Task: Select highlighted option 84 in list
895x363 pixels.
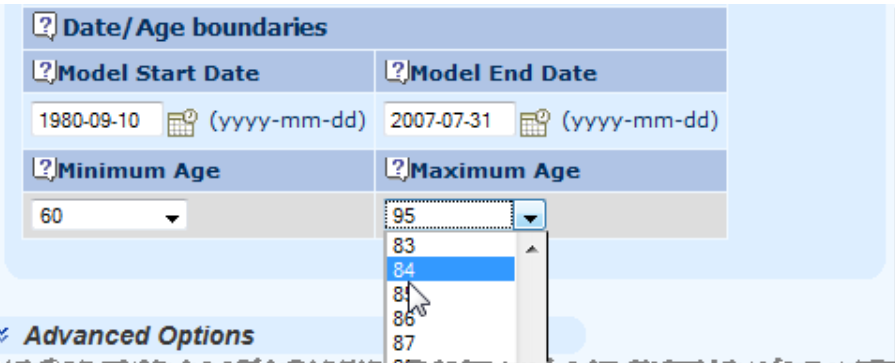Action: pos(450,269)
